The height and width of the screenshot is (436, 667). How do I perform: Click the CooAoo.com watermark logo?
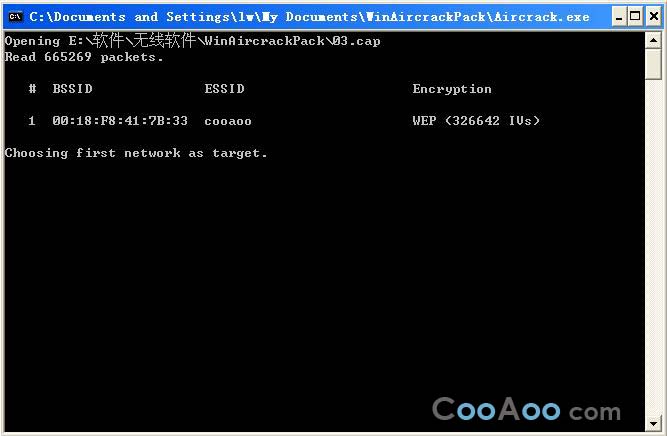coord(526,409)
